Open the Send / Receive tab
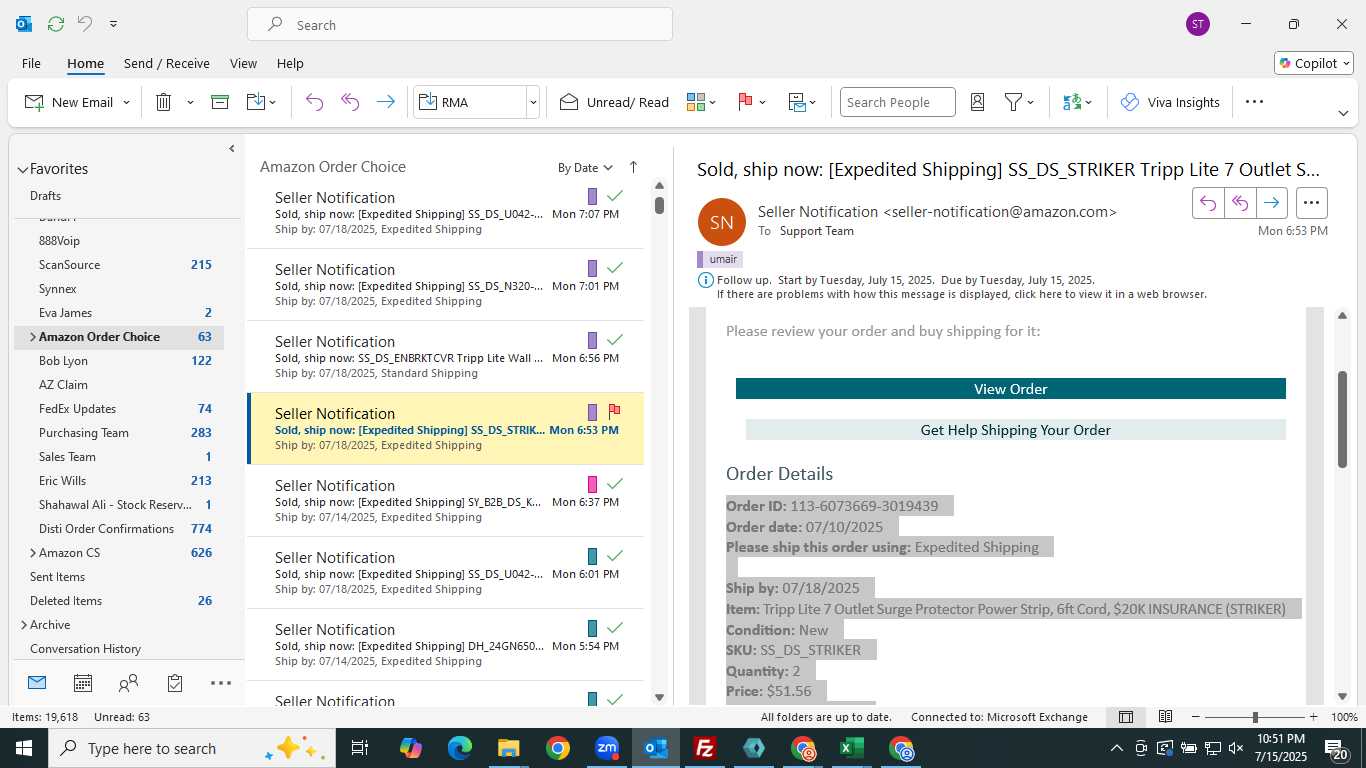 (167, 63)
